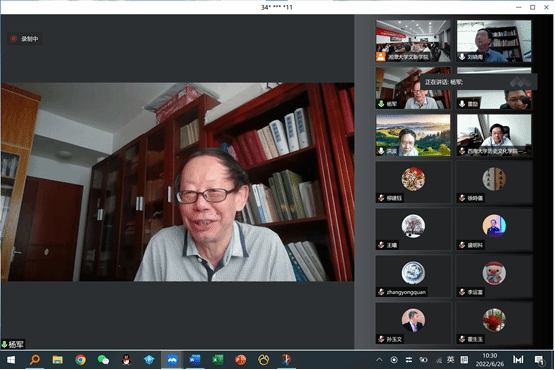
Task: Open Word from the taskbar
Action: pyautogui.click(x=195, y=360)
